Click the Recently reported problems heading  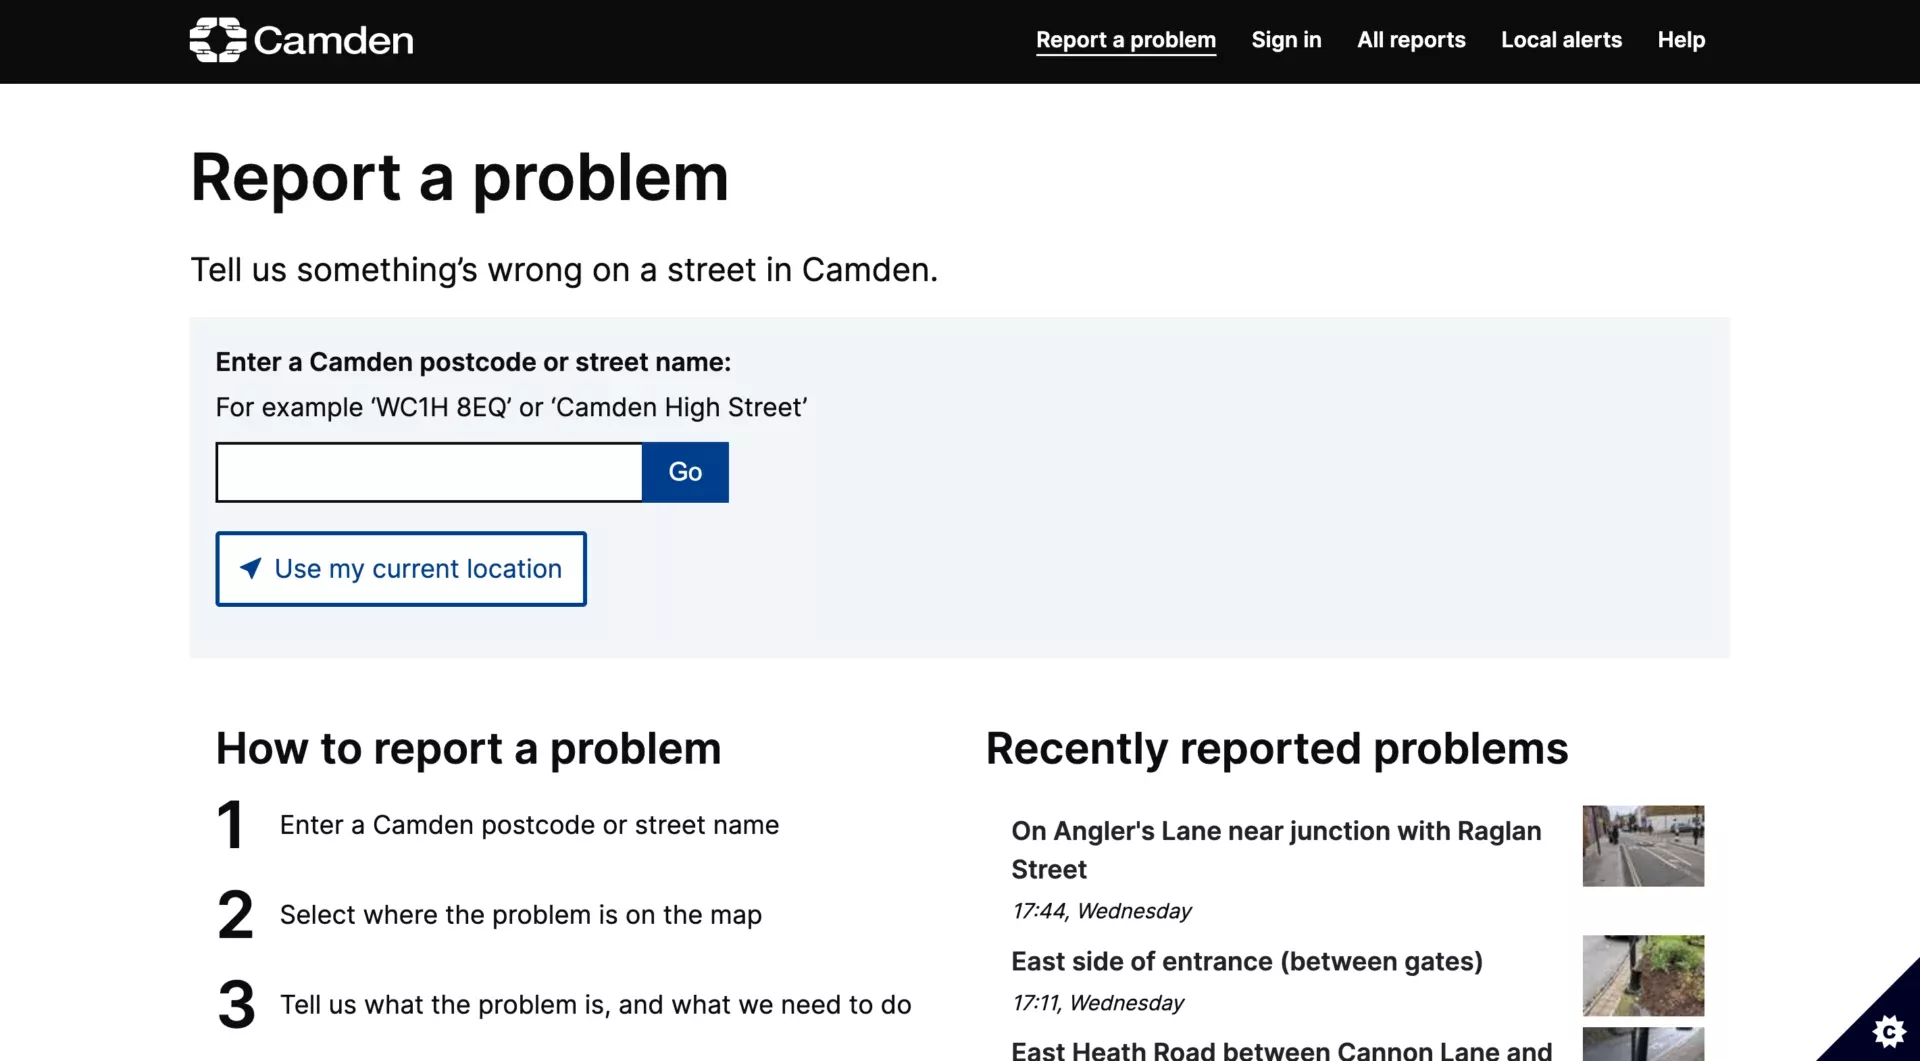[1276, 748]
